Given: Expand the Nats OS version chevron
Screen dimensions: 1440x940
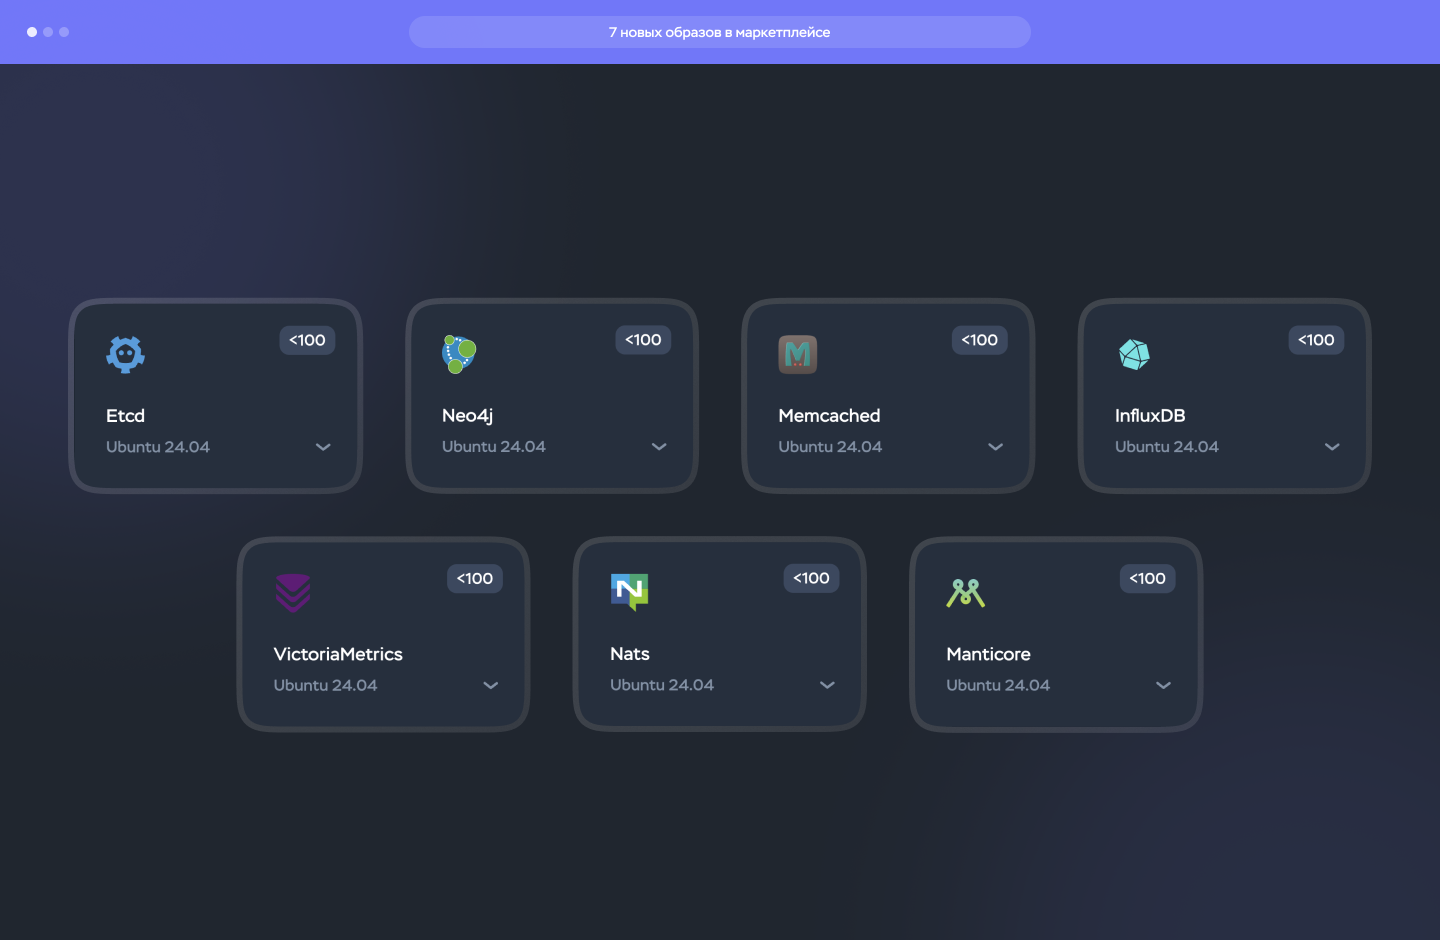Looking at the screenshot, I should [827, 685].
